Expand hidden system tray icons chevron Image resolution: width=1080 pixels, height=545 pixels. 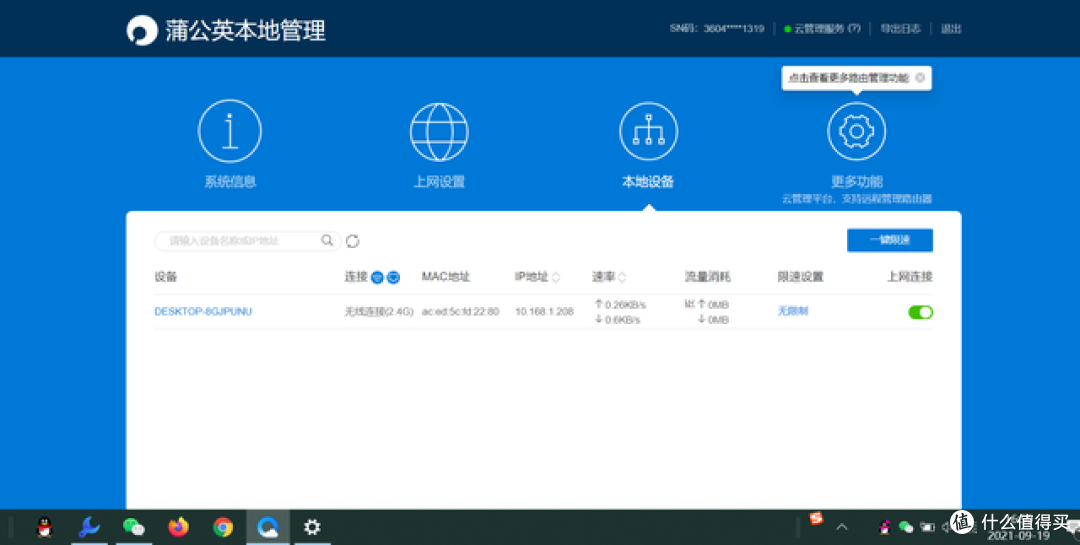coord(842,527)
